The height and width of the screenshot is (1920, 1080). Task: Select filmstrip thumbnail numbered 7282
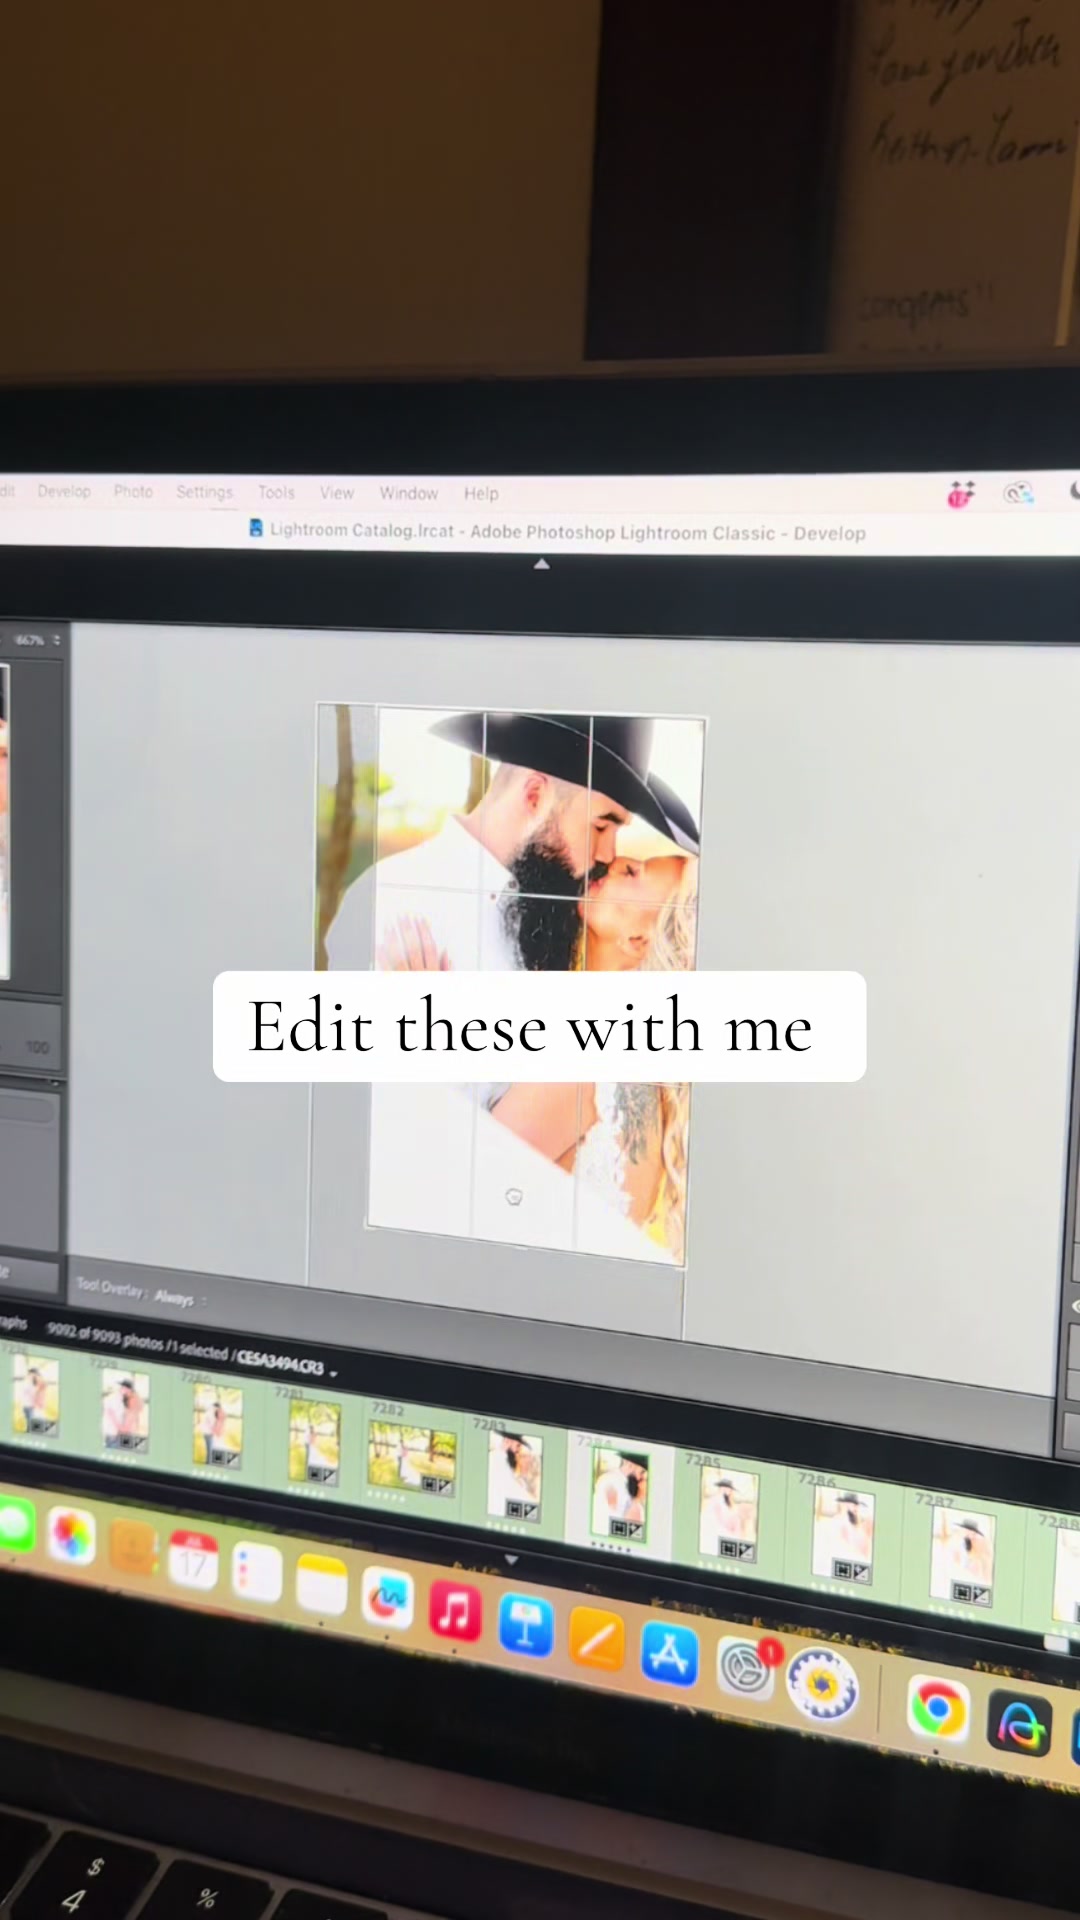pos(410,1452)
